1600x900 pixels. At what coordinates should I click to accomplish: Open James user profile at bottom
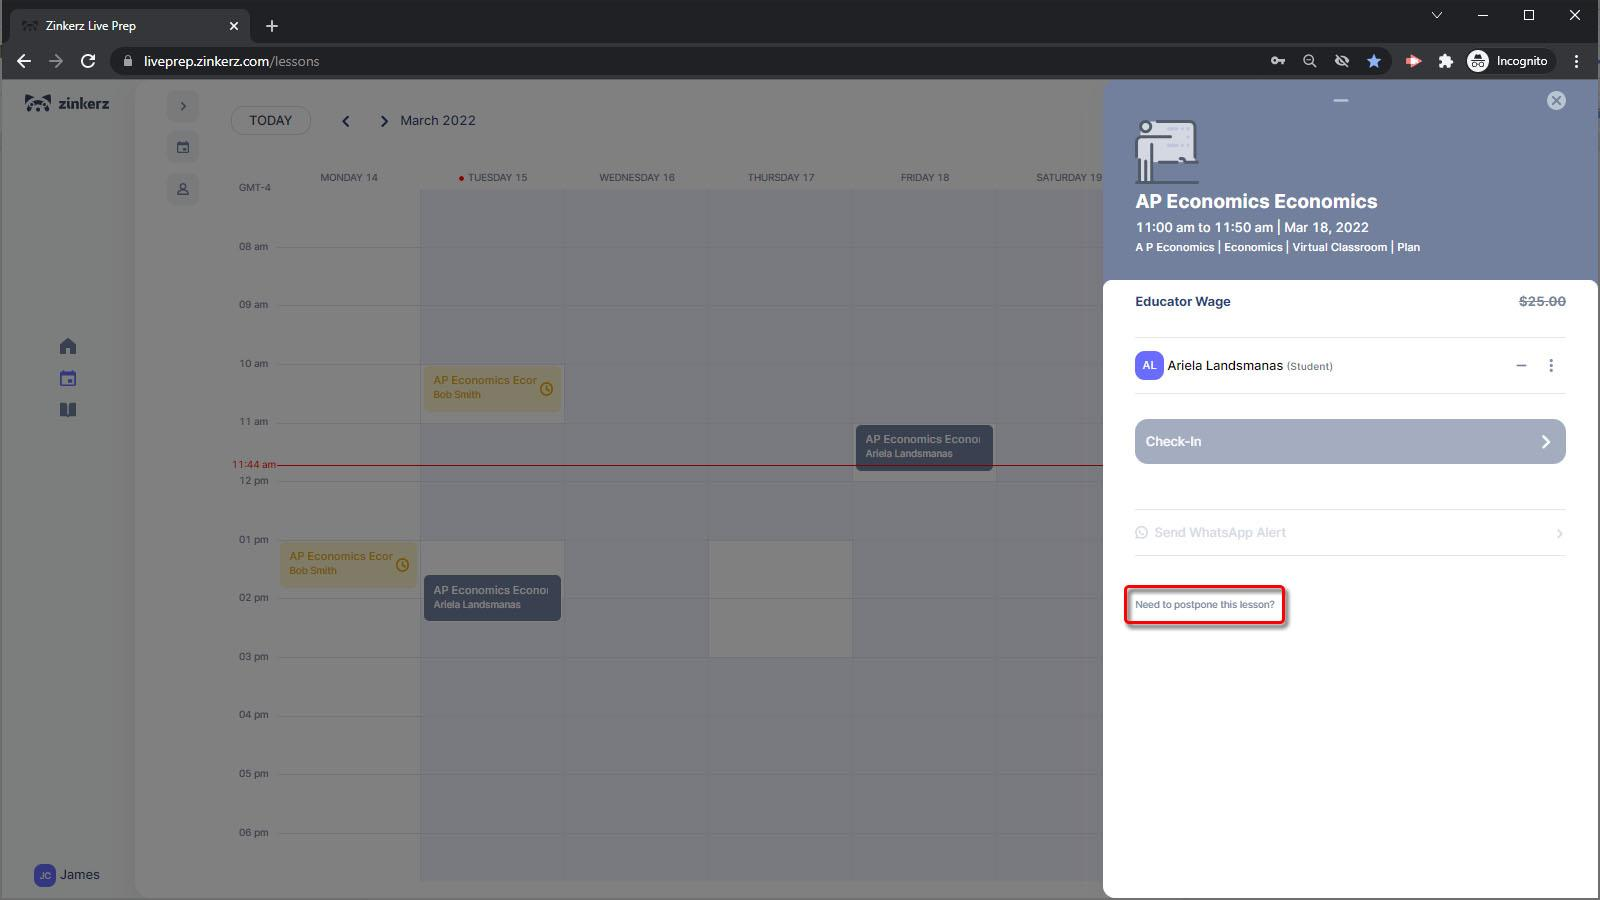point(67,875)
